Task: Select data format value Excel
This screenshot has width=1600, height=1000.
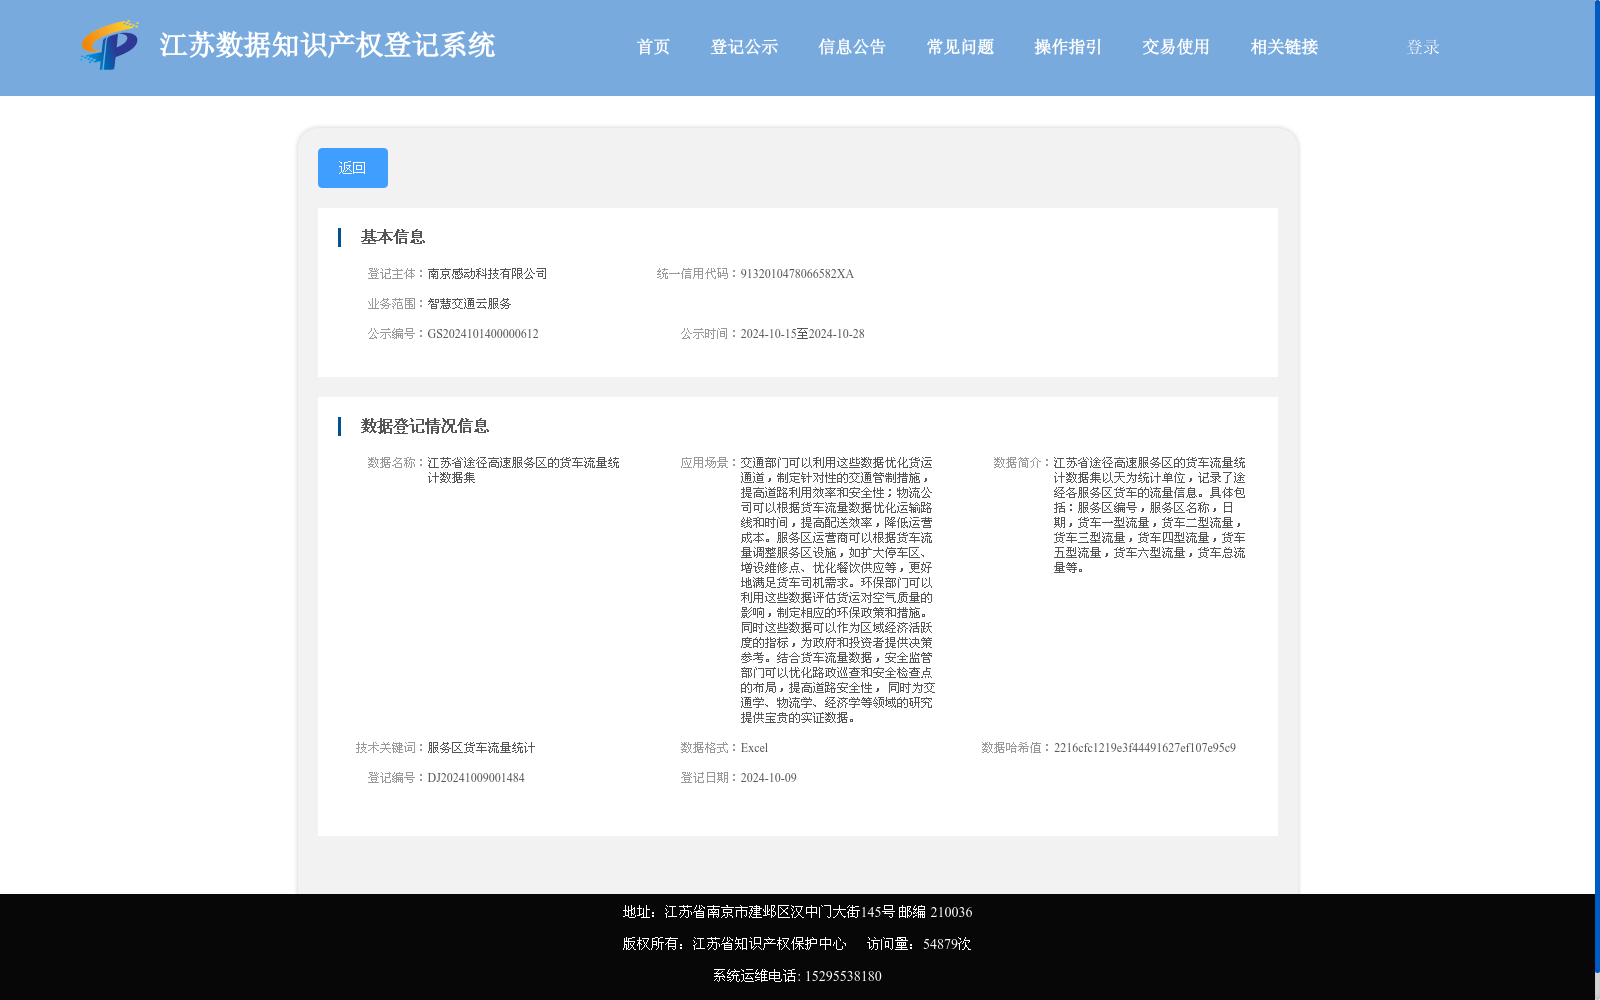Action: (x=754, y=748)
